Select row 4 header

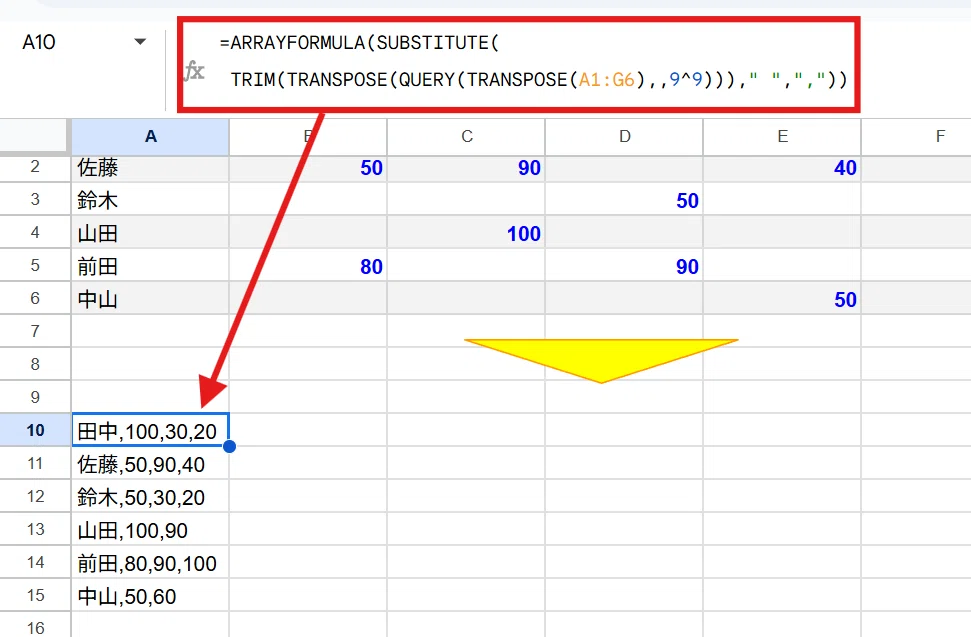pyautogui.click(x=35, y=232)
